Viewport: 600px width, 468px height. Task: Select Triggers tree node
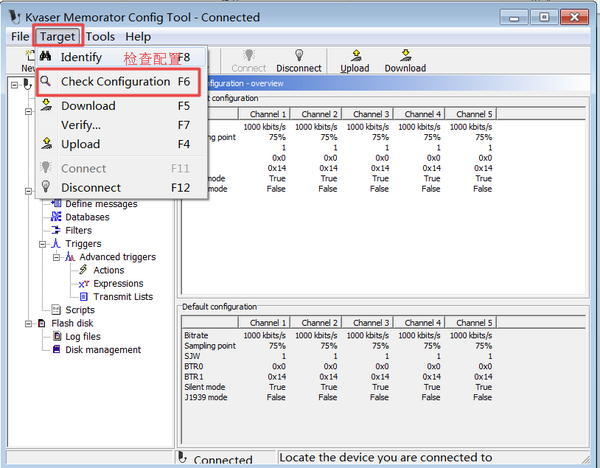83,244
